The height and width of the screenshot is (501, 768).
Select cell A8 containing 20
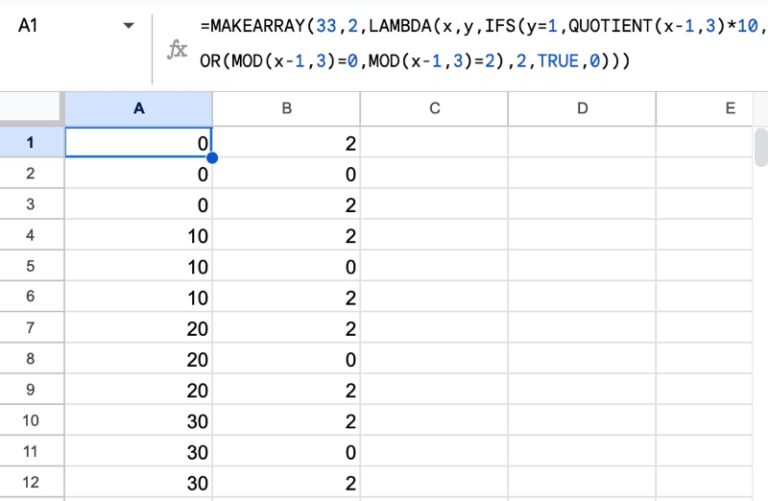pos(139,358)
